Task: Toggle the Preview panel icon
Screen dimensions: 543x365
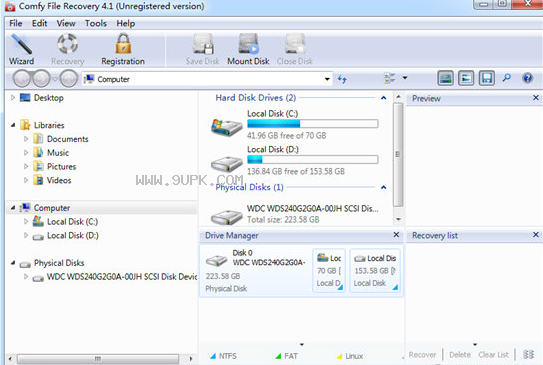Action: [x=466, y=78]
